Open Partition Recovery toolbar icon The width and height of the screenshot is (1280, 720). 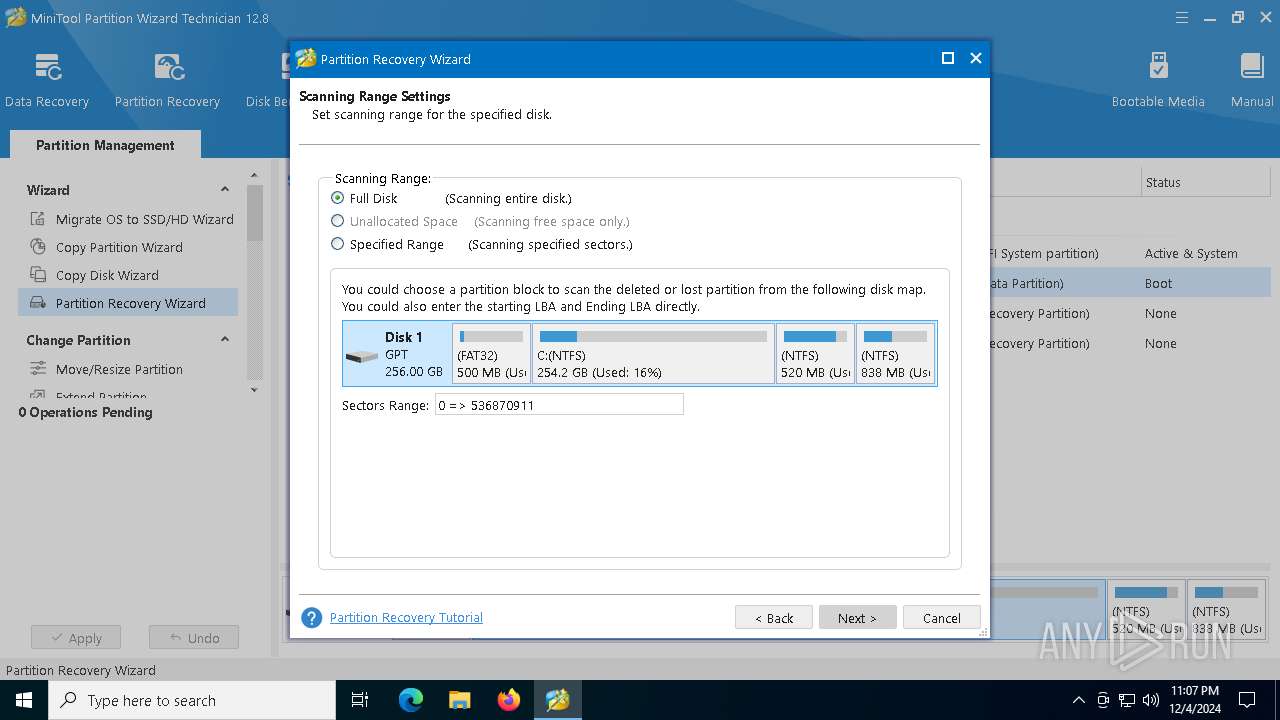pos(167,68)
